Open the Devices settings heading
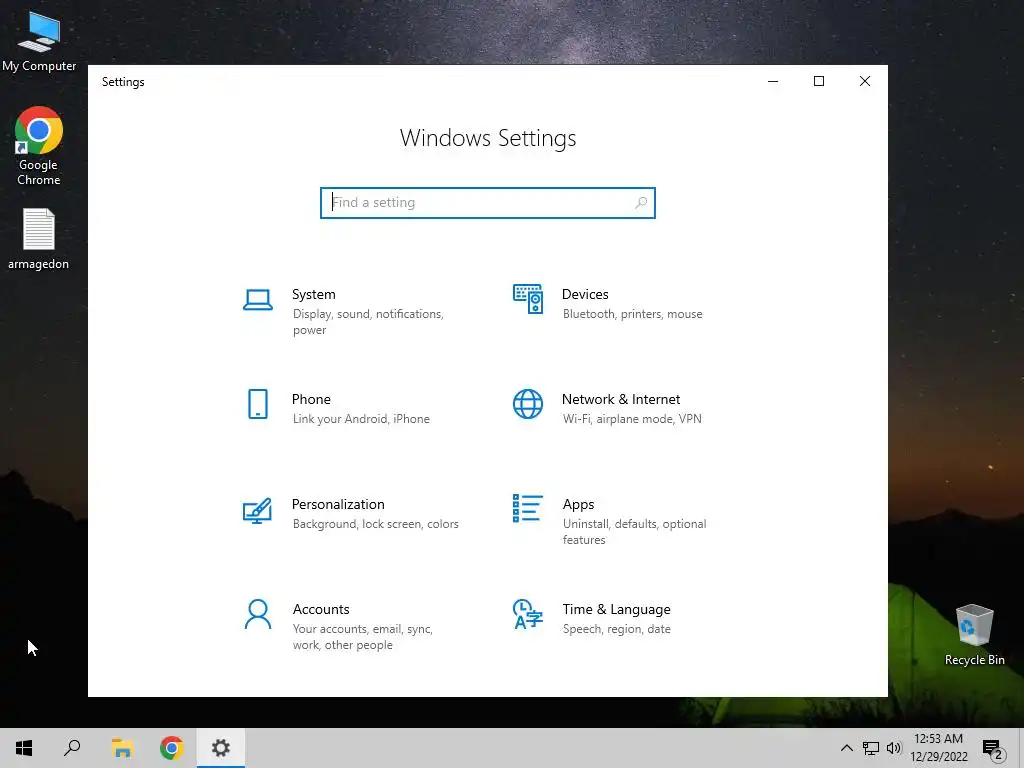1024x768 pixels. [585, 295]
